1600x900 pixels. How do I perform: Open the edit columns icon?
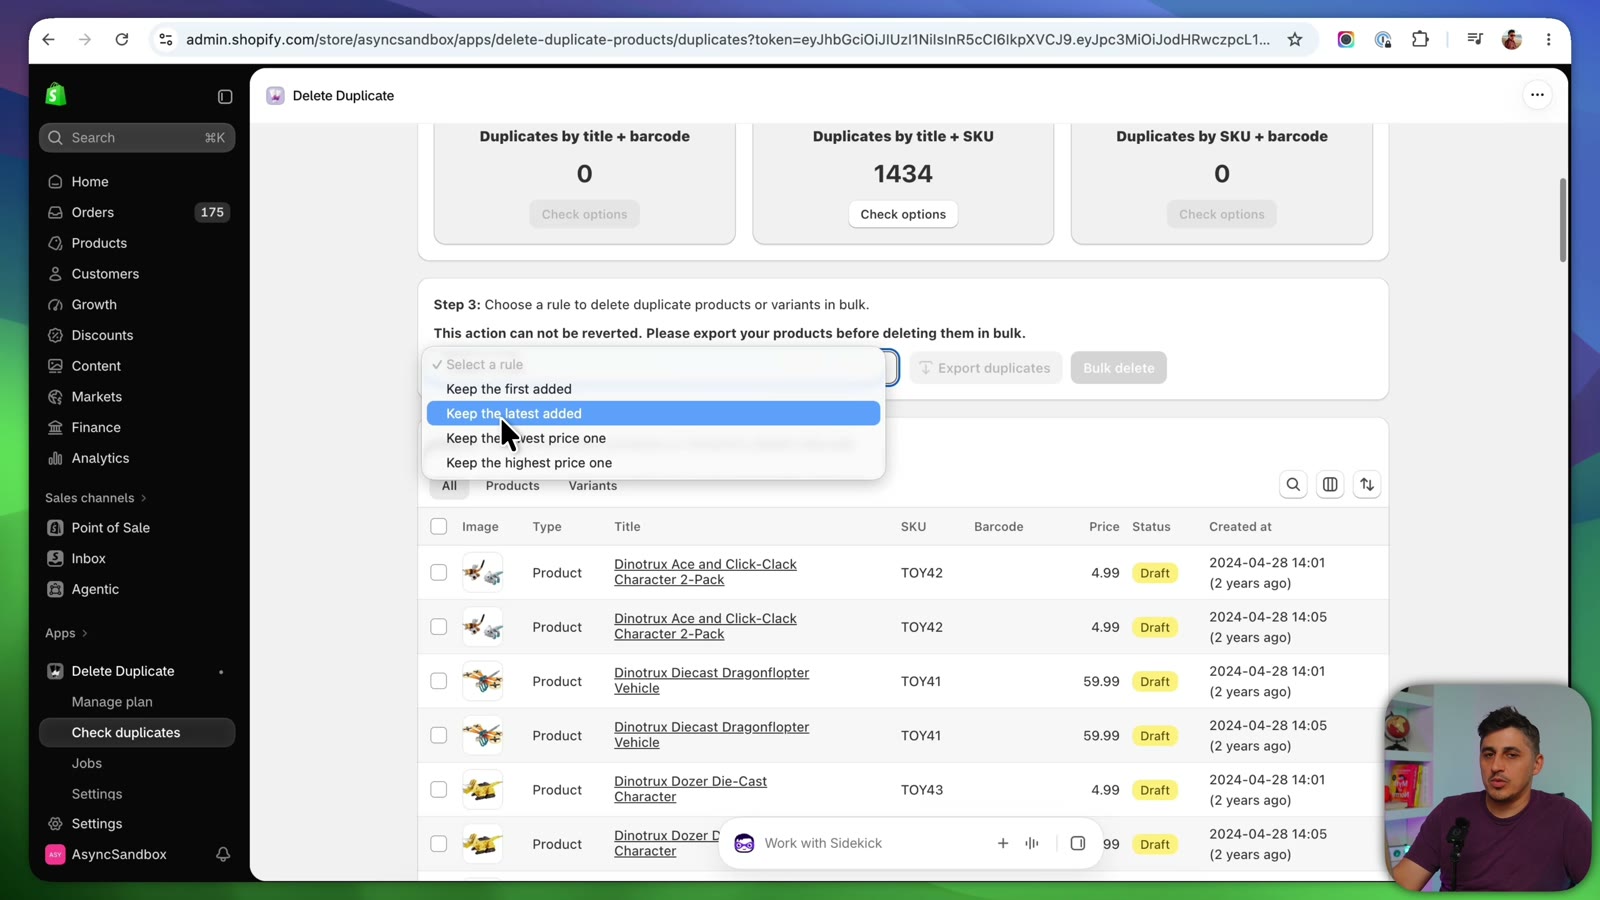(x=1330, y=485)
